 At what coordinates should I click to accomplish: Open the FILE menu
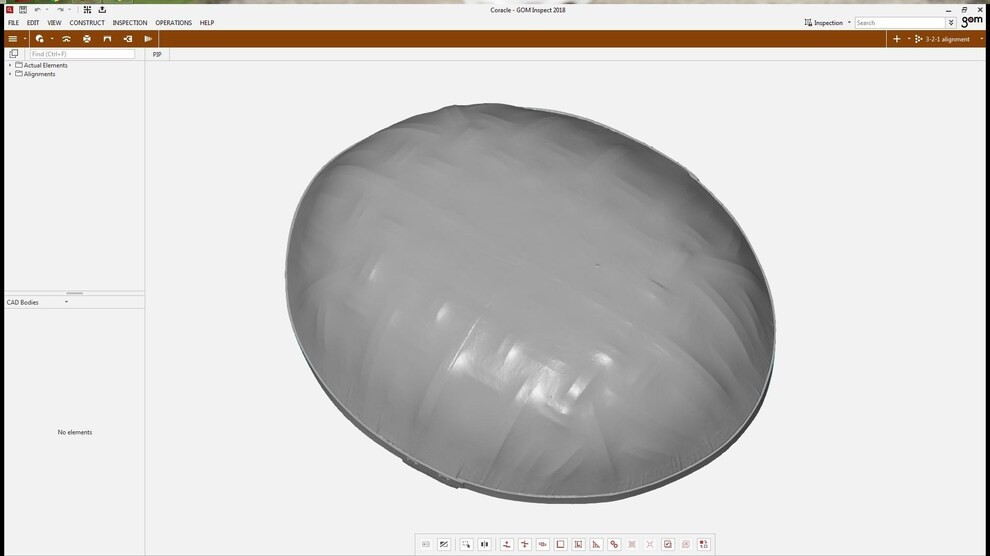tap(13, 23)
